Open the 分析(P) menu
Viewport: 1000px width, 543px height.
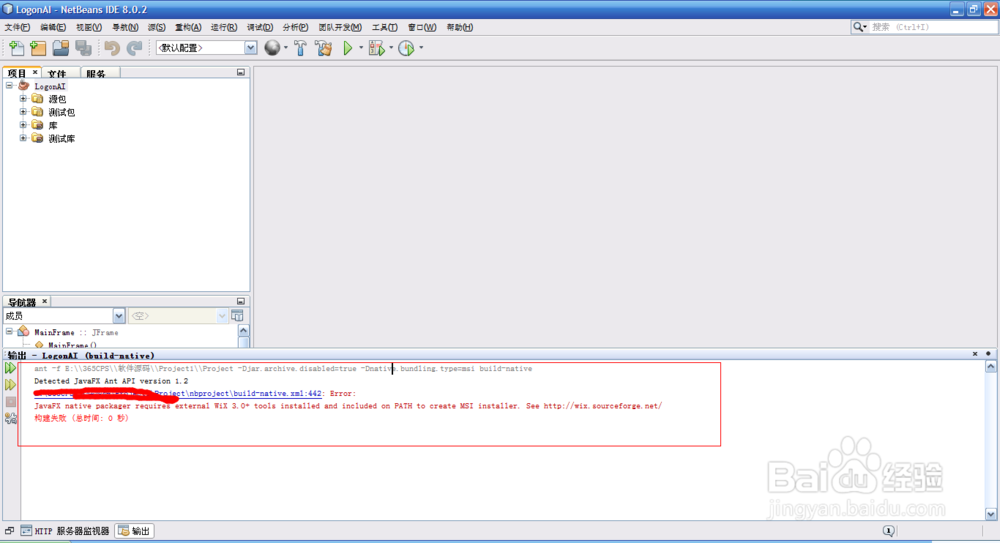[295, 27]
